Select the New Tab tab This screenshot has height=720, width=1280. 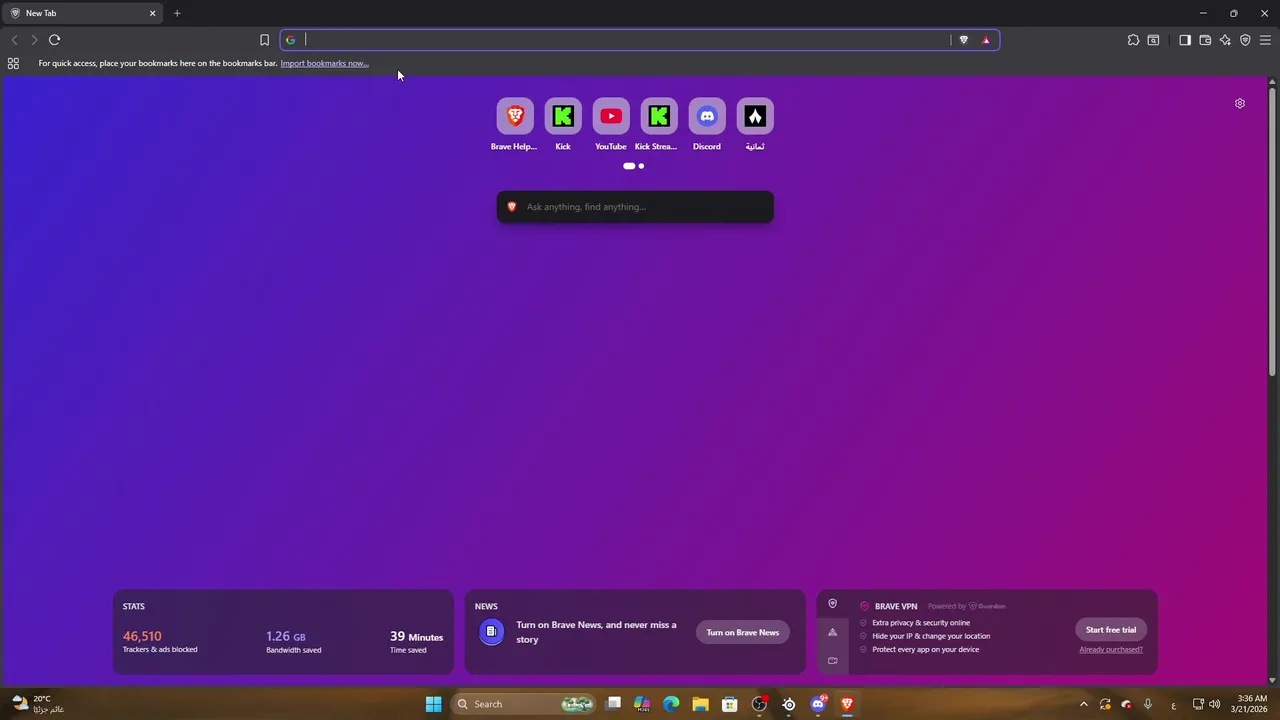click(x=82, y=13)
